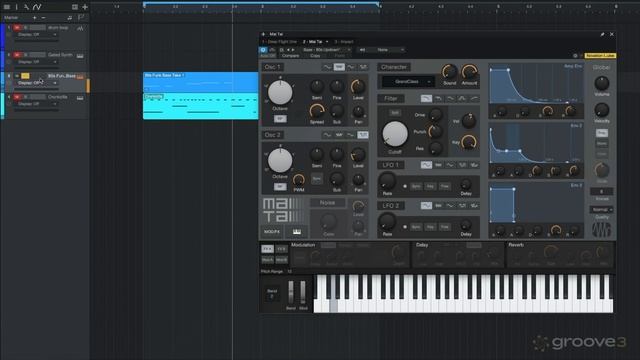Click the Mod wheel slider beside the keyboard
Viewport: 640px width, 360px height.
303,292
